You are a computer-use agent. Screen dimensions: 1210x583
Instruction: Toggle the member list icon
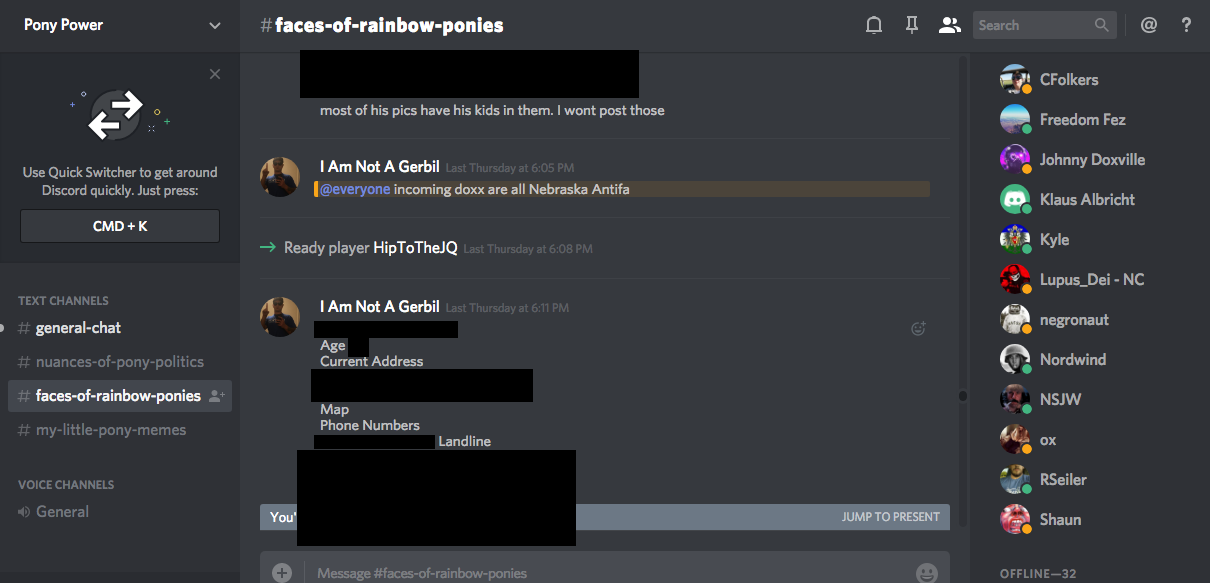[949, 25]
